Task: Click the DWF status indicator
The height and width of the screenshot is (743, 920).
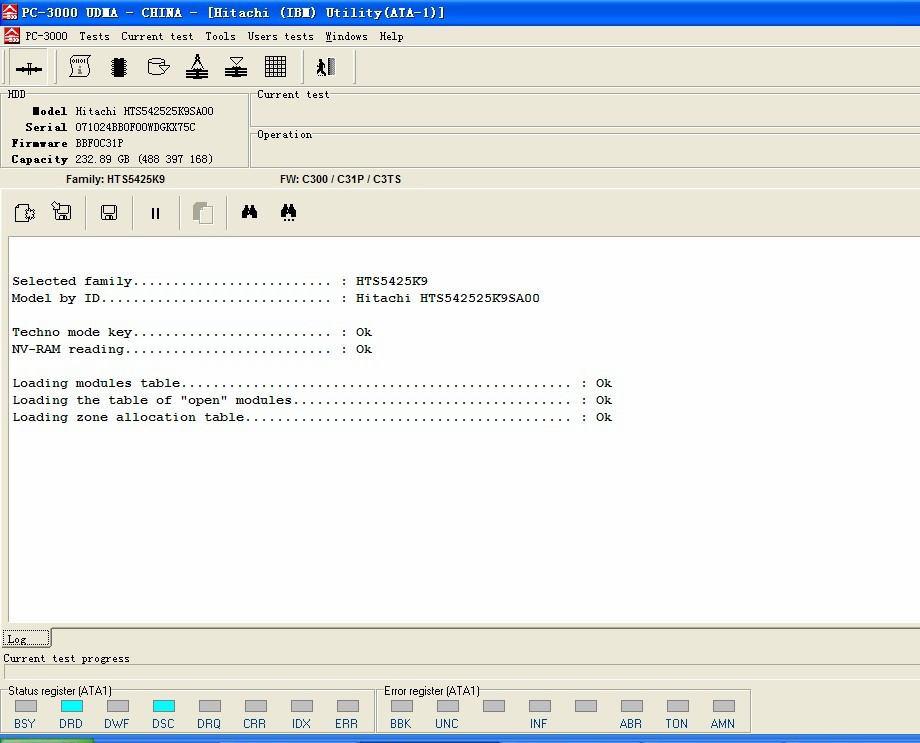Action: coord(117,706)
